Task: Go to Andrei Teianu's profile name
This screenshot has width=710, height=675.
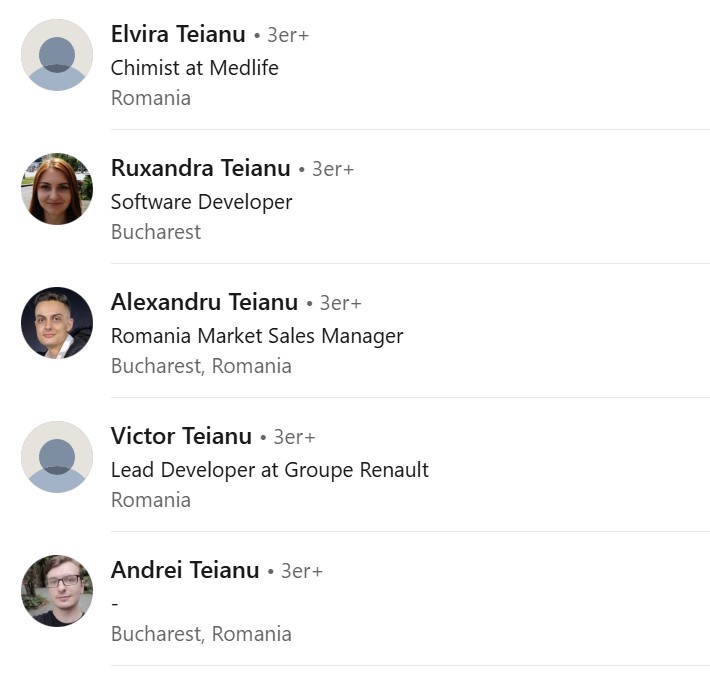Action: (185, 570)
